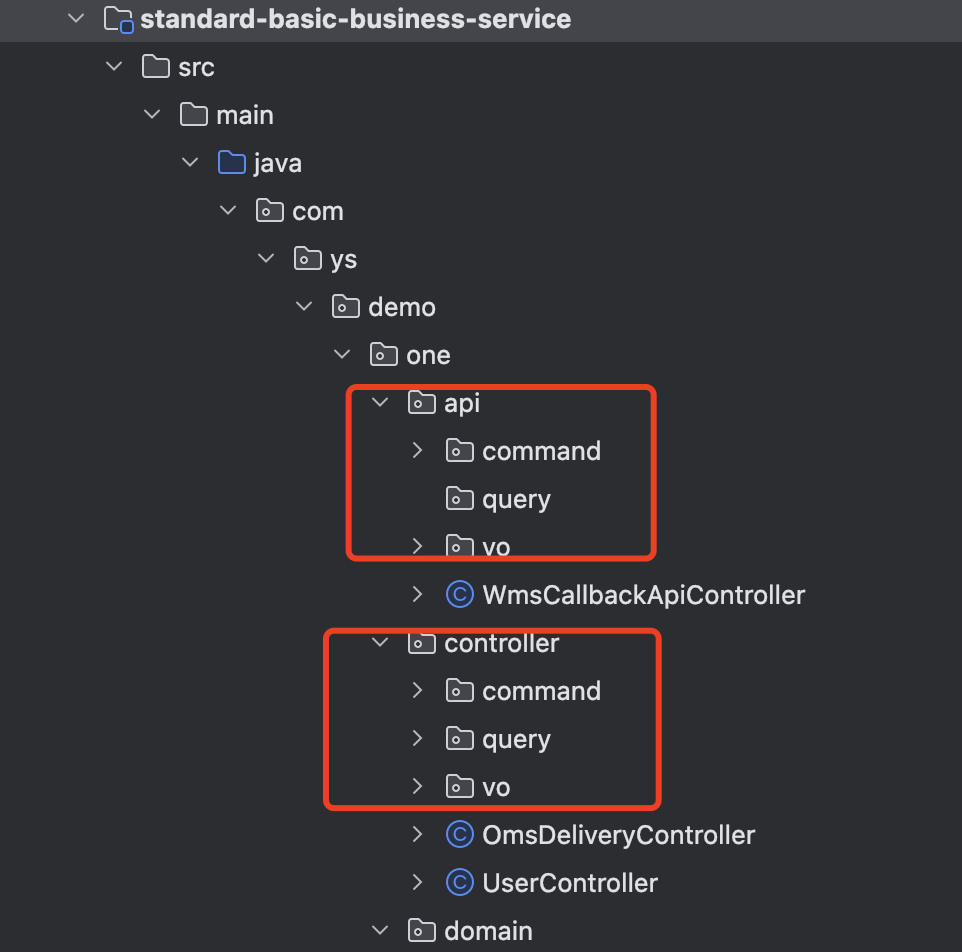Expand the WmsCallbackApiController class node
This screenshot has height=952, width=962.
(x=418, y=594)
